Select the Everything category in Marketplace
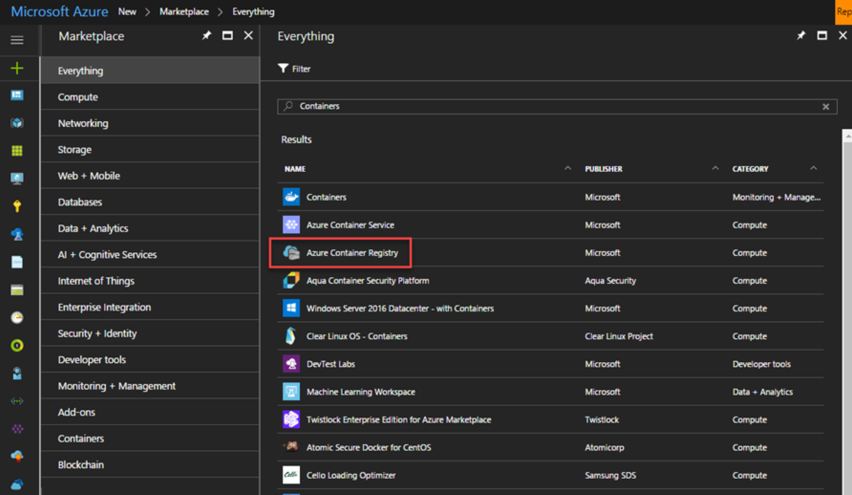852x495 pixels. pos(151,71)
